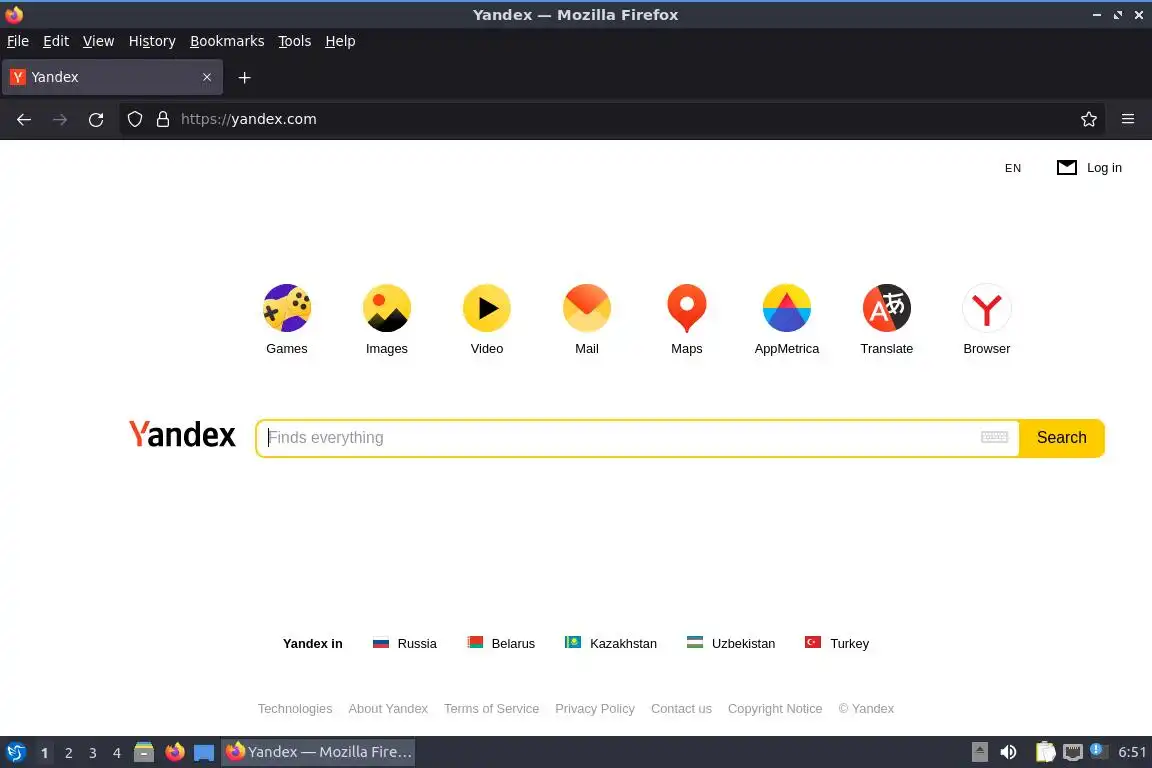Screen dimensions: 1152x768
Task: View site security padlock info
Action: pyautogui.click(x=163, y=119)
